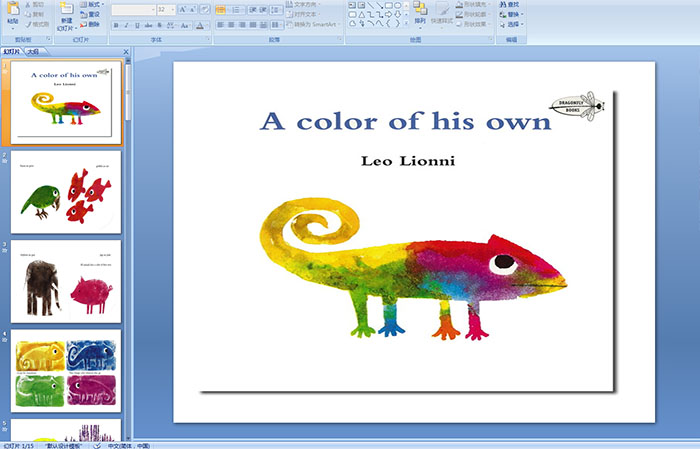
Task: Select slide 4 thumbnail with four chameleons
Action: pyautogui.click(x=66, y=370)
